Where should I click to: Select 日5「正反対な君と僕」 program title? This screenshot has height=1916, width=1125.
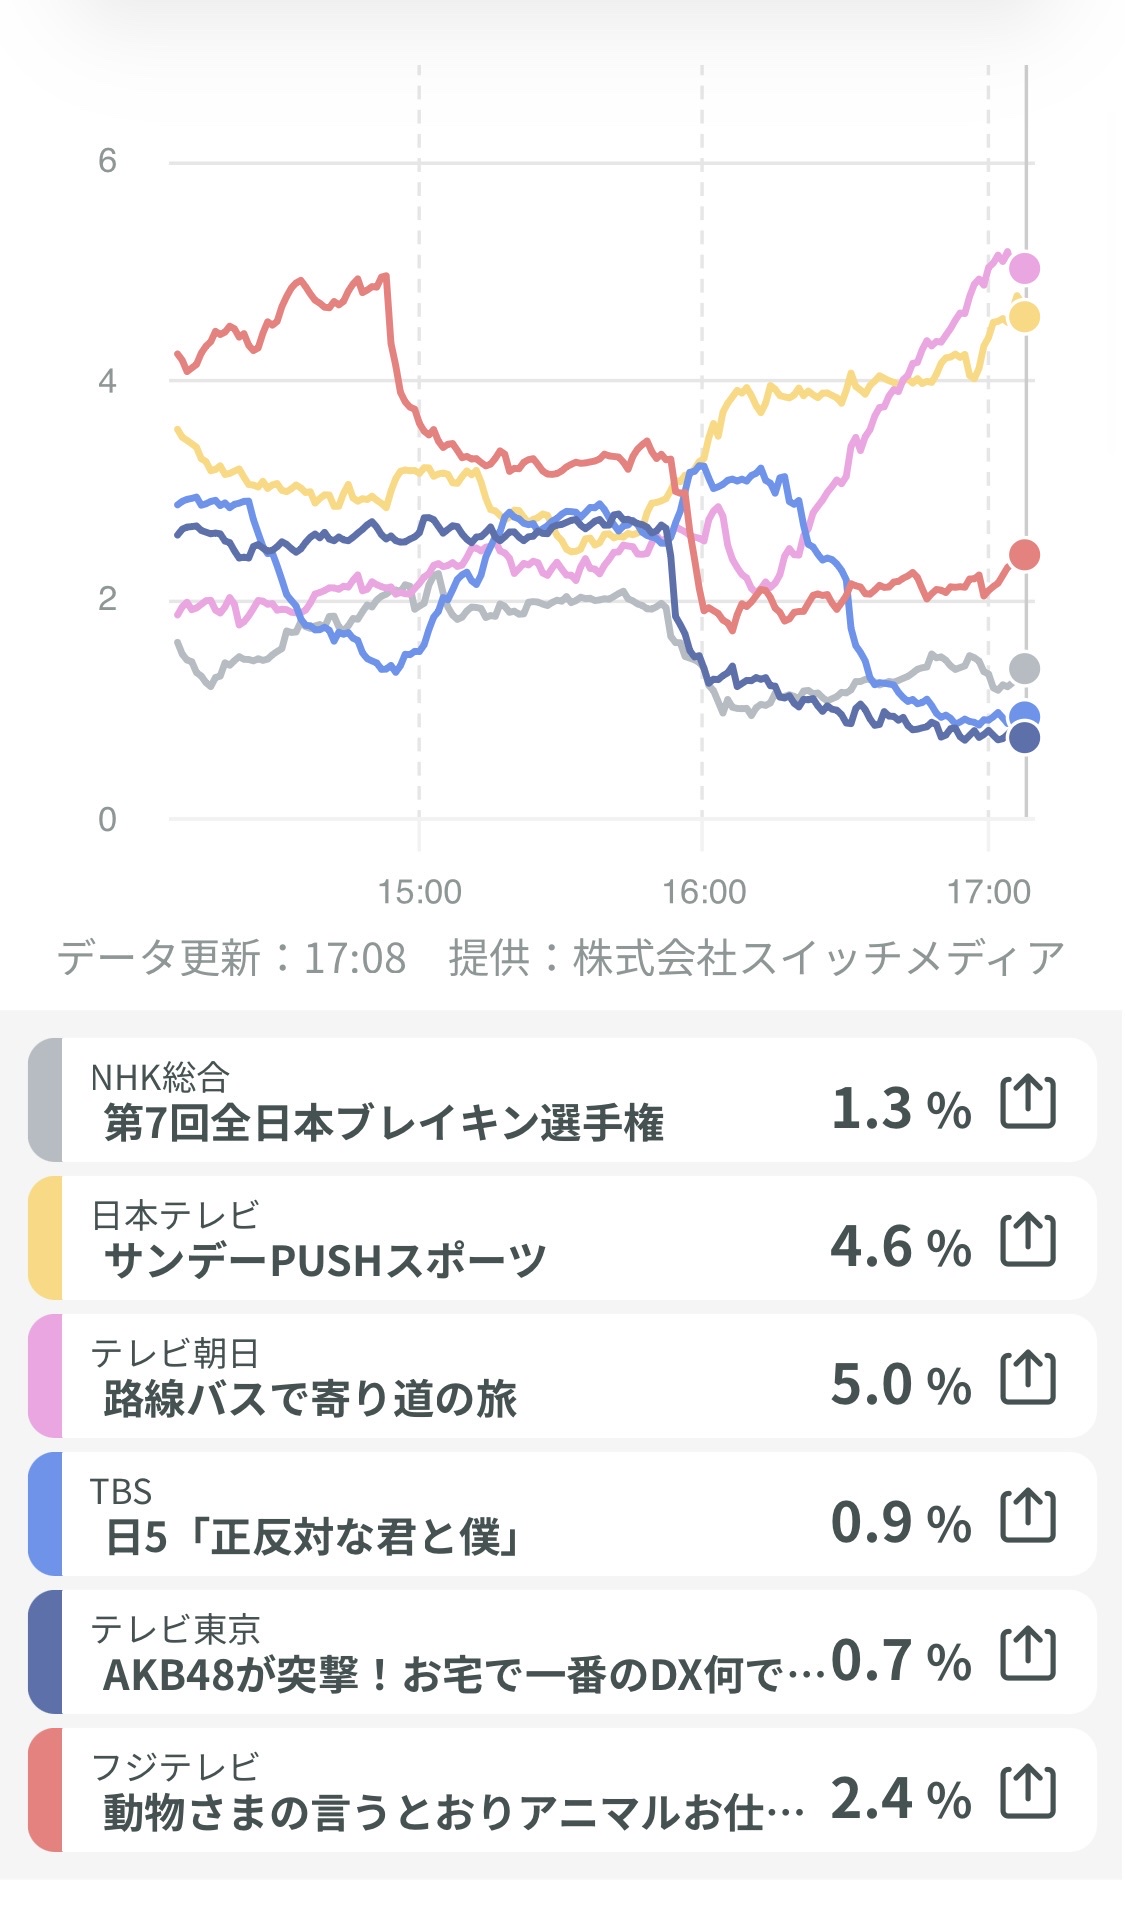click(312, 1536)
